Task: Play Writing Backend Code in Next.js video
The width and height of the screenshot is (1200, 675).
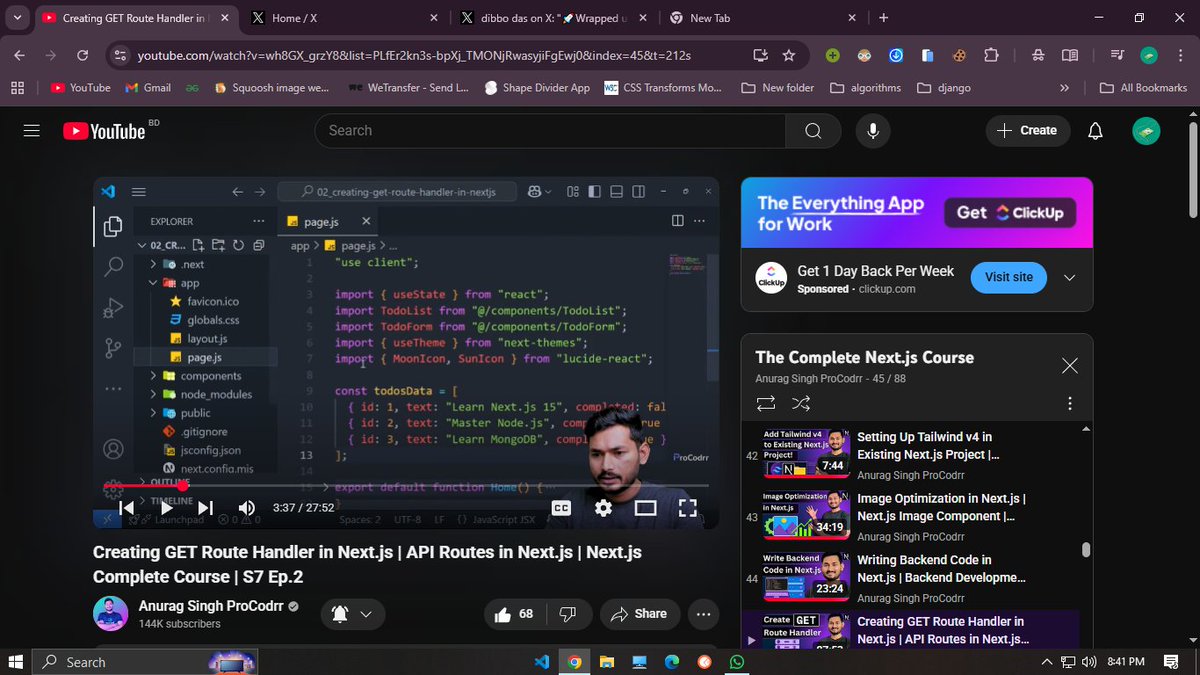Action: click(911, 578)
